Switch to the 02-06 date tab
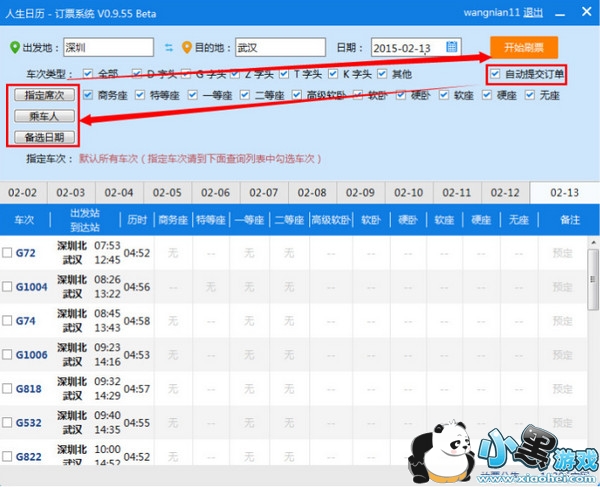Viewport: 600px width, 487px height. (216, 192)
